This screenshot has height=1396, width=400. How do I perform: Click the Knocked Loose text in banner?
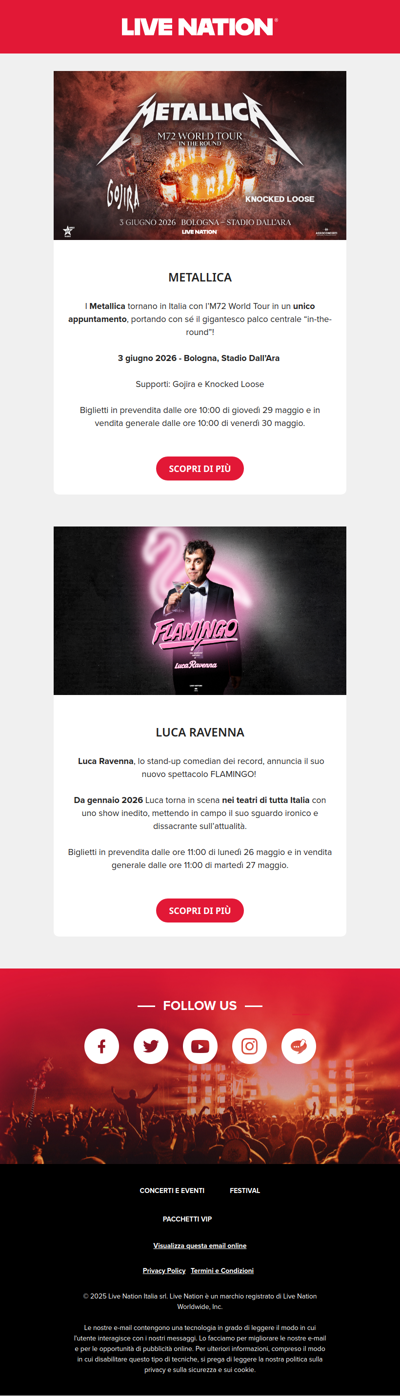point(279,199)
